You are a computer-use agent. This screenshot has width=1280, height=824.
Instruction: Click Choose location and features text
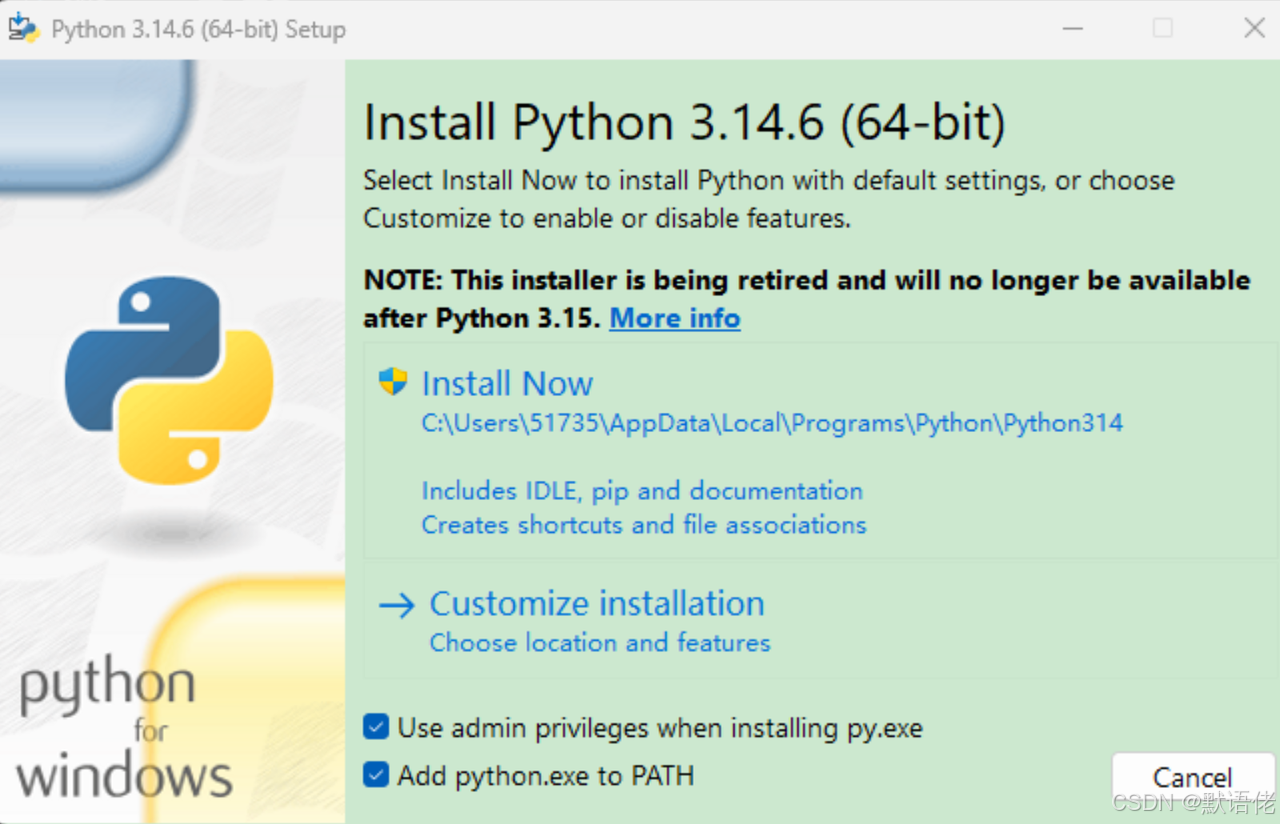[600, 642]
